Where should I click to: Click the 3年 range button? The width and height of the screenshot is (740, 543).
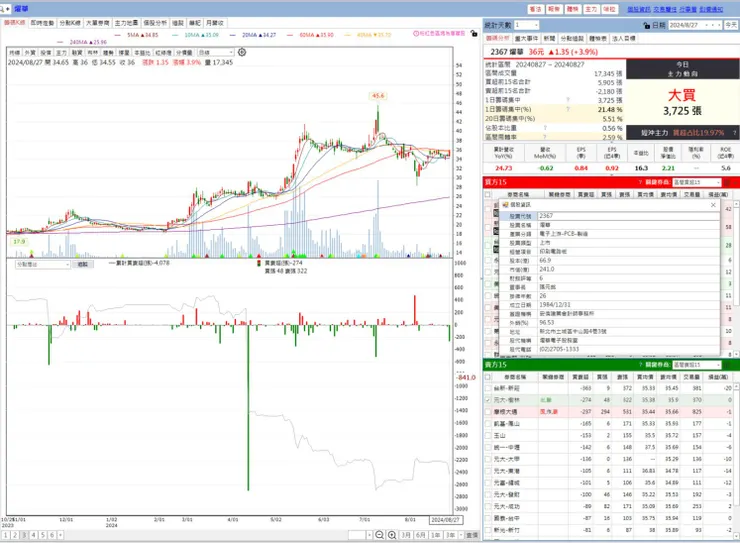pos(451,535)
